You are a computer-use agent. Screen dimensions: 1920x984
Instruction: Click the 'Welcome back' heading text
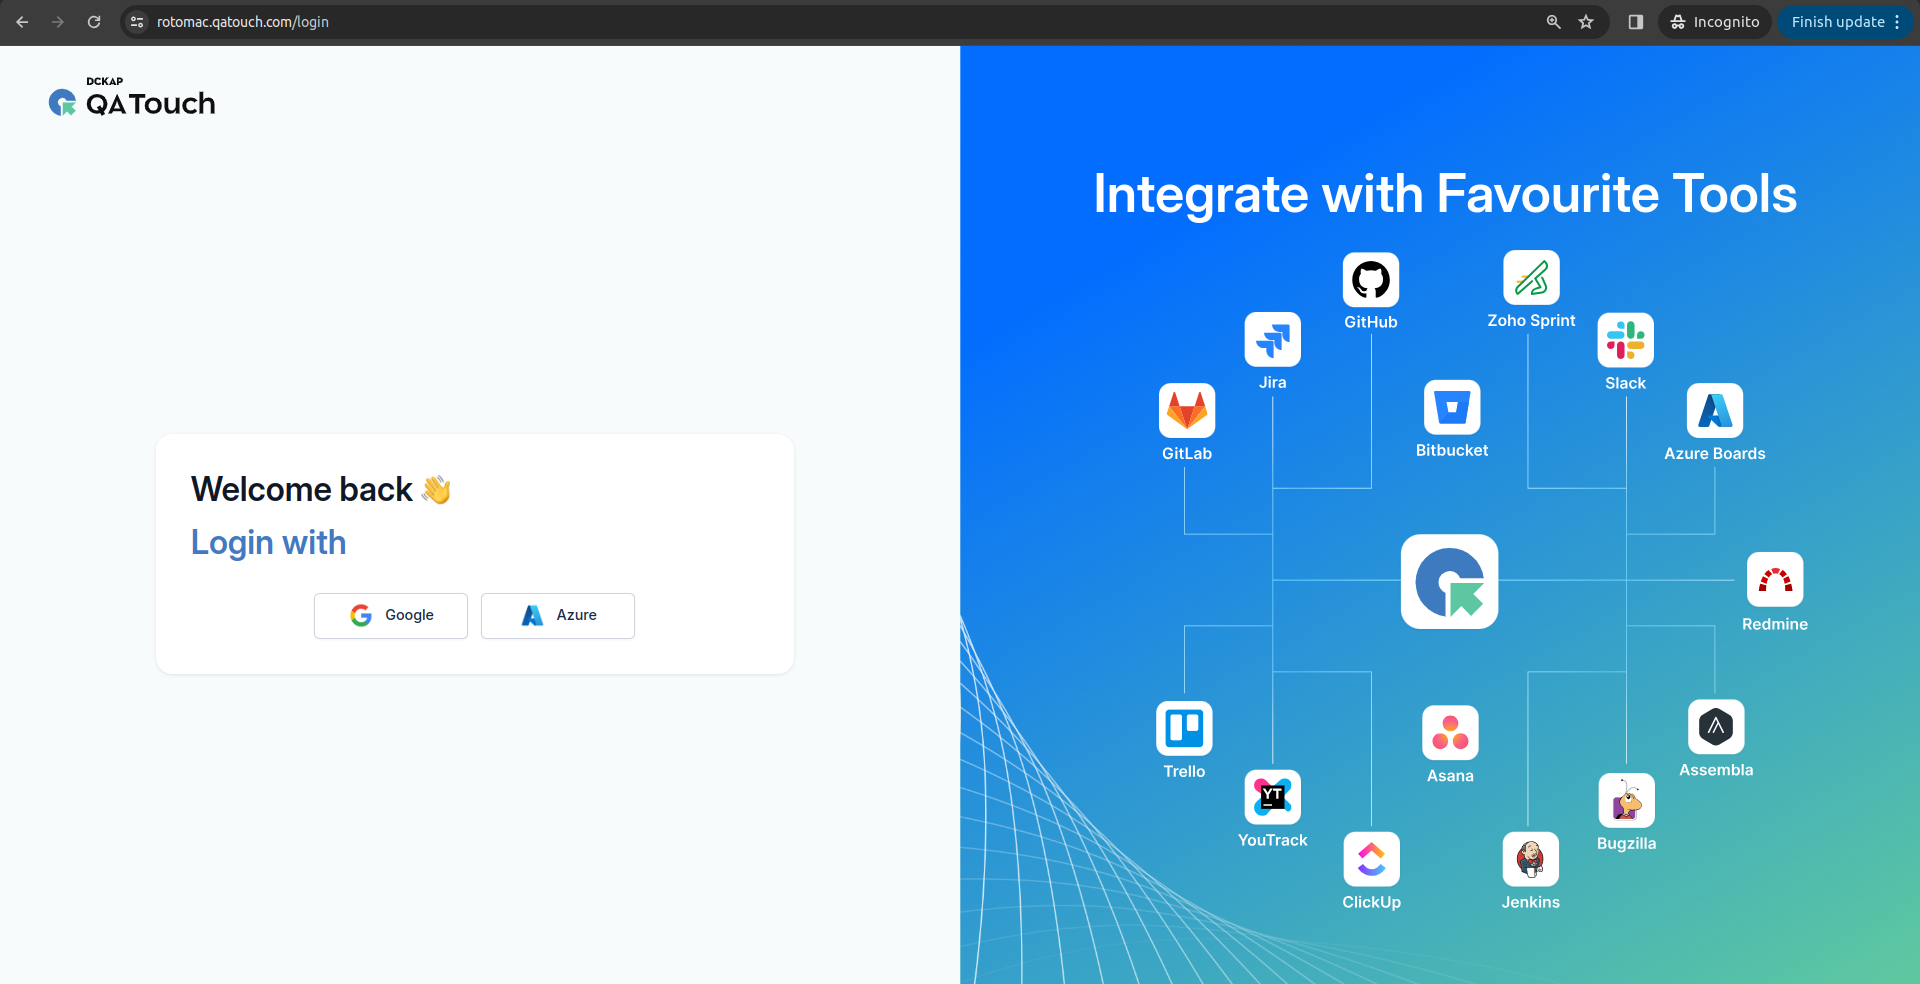tap(302, 490)
